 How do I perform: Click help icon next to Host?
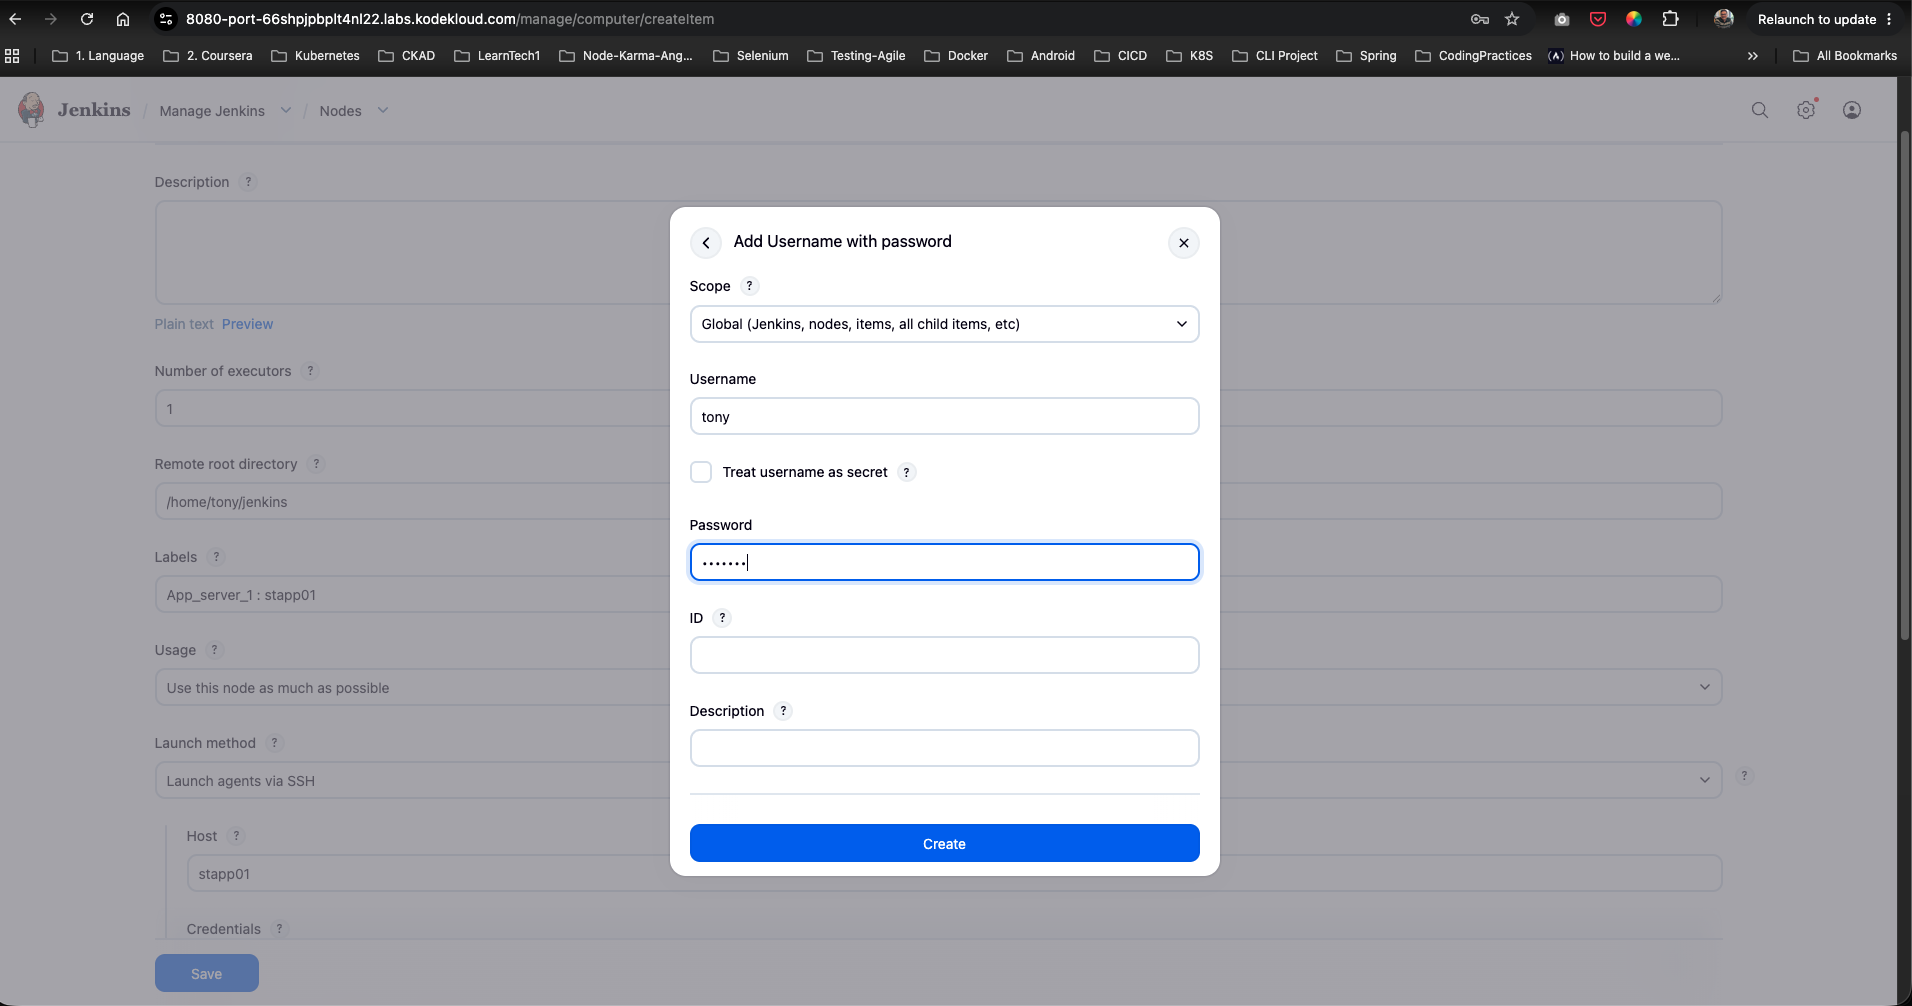click(236, 836)
